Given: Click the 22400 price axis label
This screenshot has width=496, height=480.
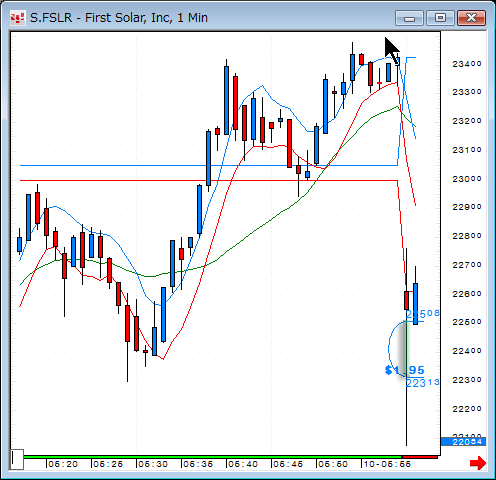Looking at the screenshot, I should tap(467, 351).
